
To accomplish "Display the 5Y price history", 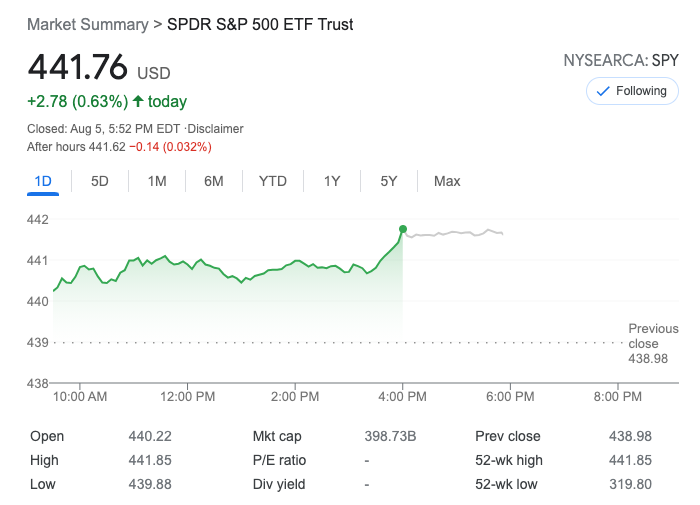I will tap(389, 181).
